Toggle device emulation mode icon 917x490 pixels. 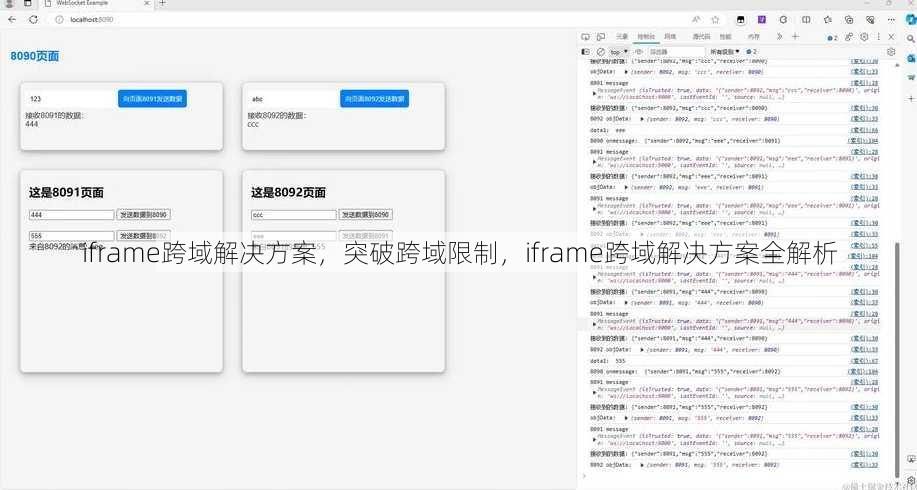(600, 37)
